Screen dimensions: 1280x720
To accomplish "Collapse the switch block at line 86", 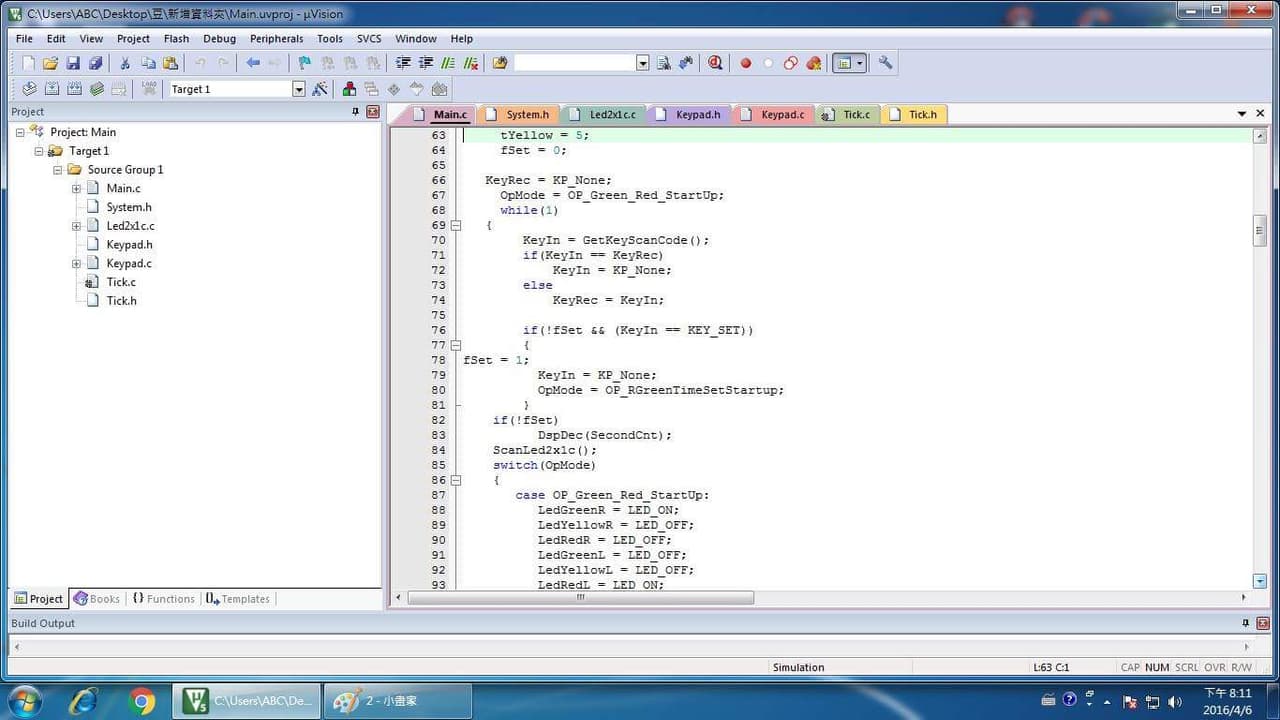I will tap(456, 480).
